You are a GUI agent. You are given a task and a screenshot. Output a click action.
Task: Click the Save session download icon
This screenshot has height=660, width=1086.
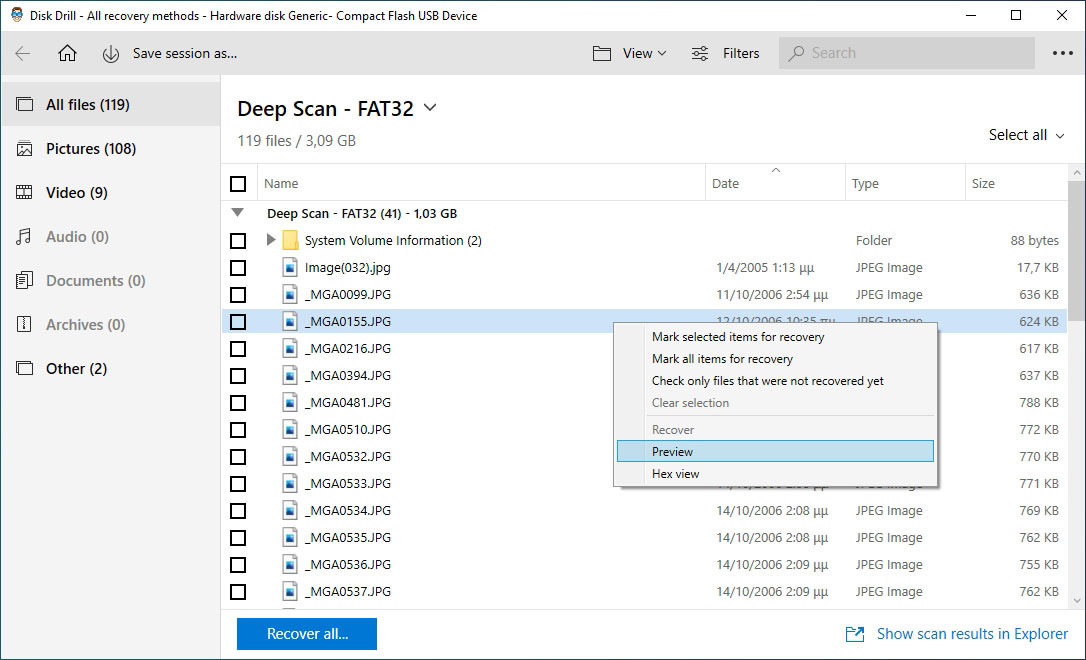(x=111, y=53)
